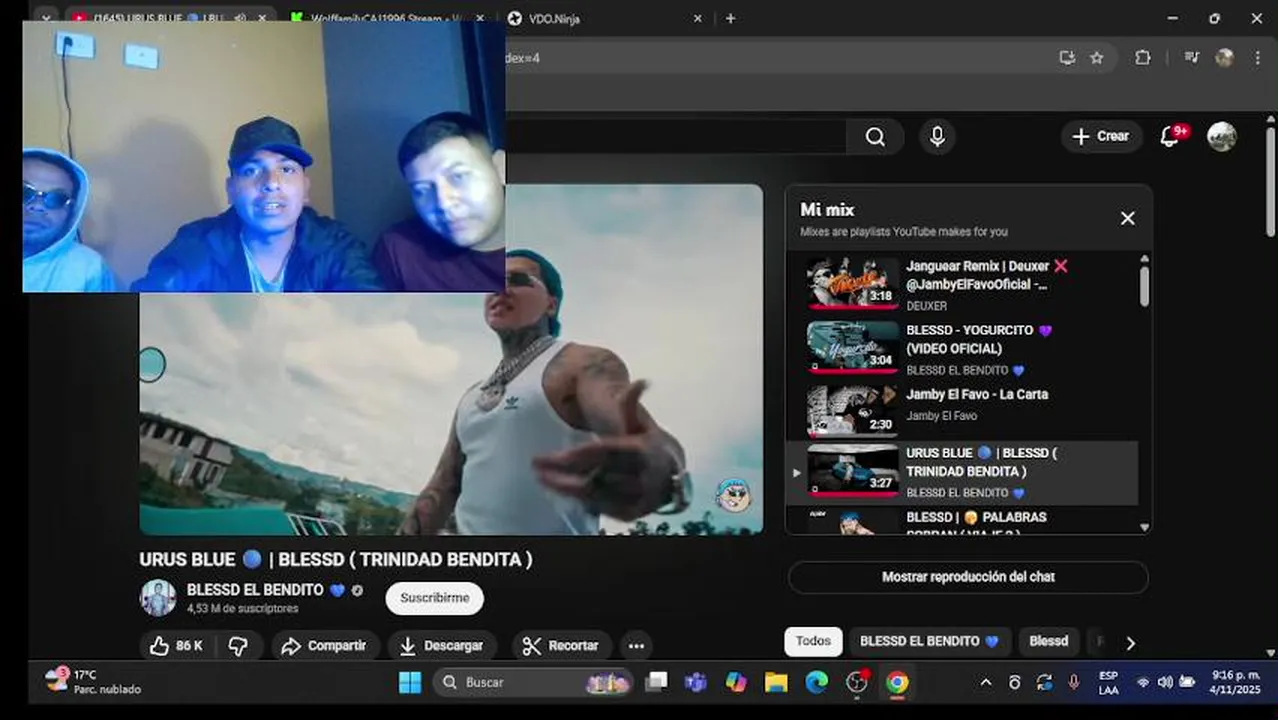The image size is (1278, 720).
Task: Select URUS BLUE playlist entry title
Action: point(981,462)
